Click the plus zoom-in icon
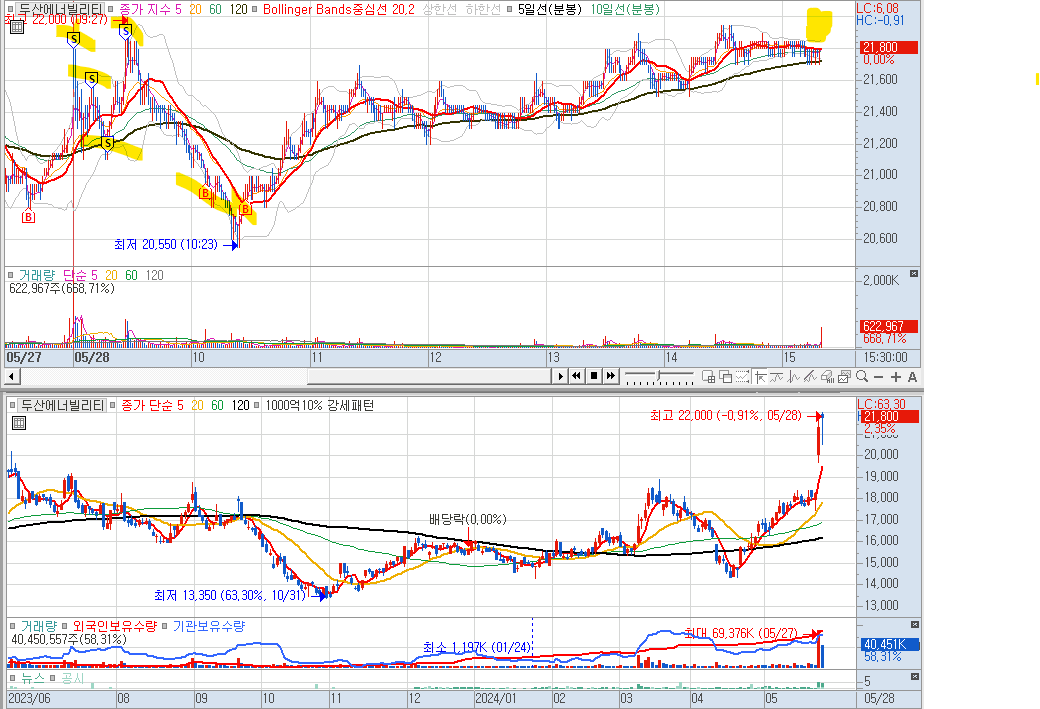 pyautogui.click(x=895, y=377)
